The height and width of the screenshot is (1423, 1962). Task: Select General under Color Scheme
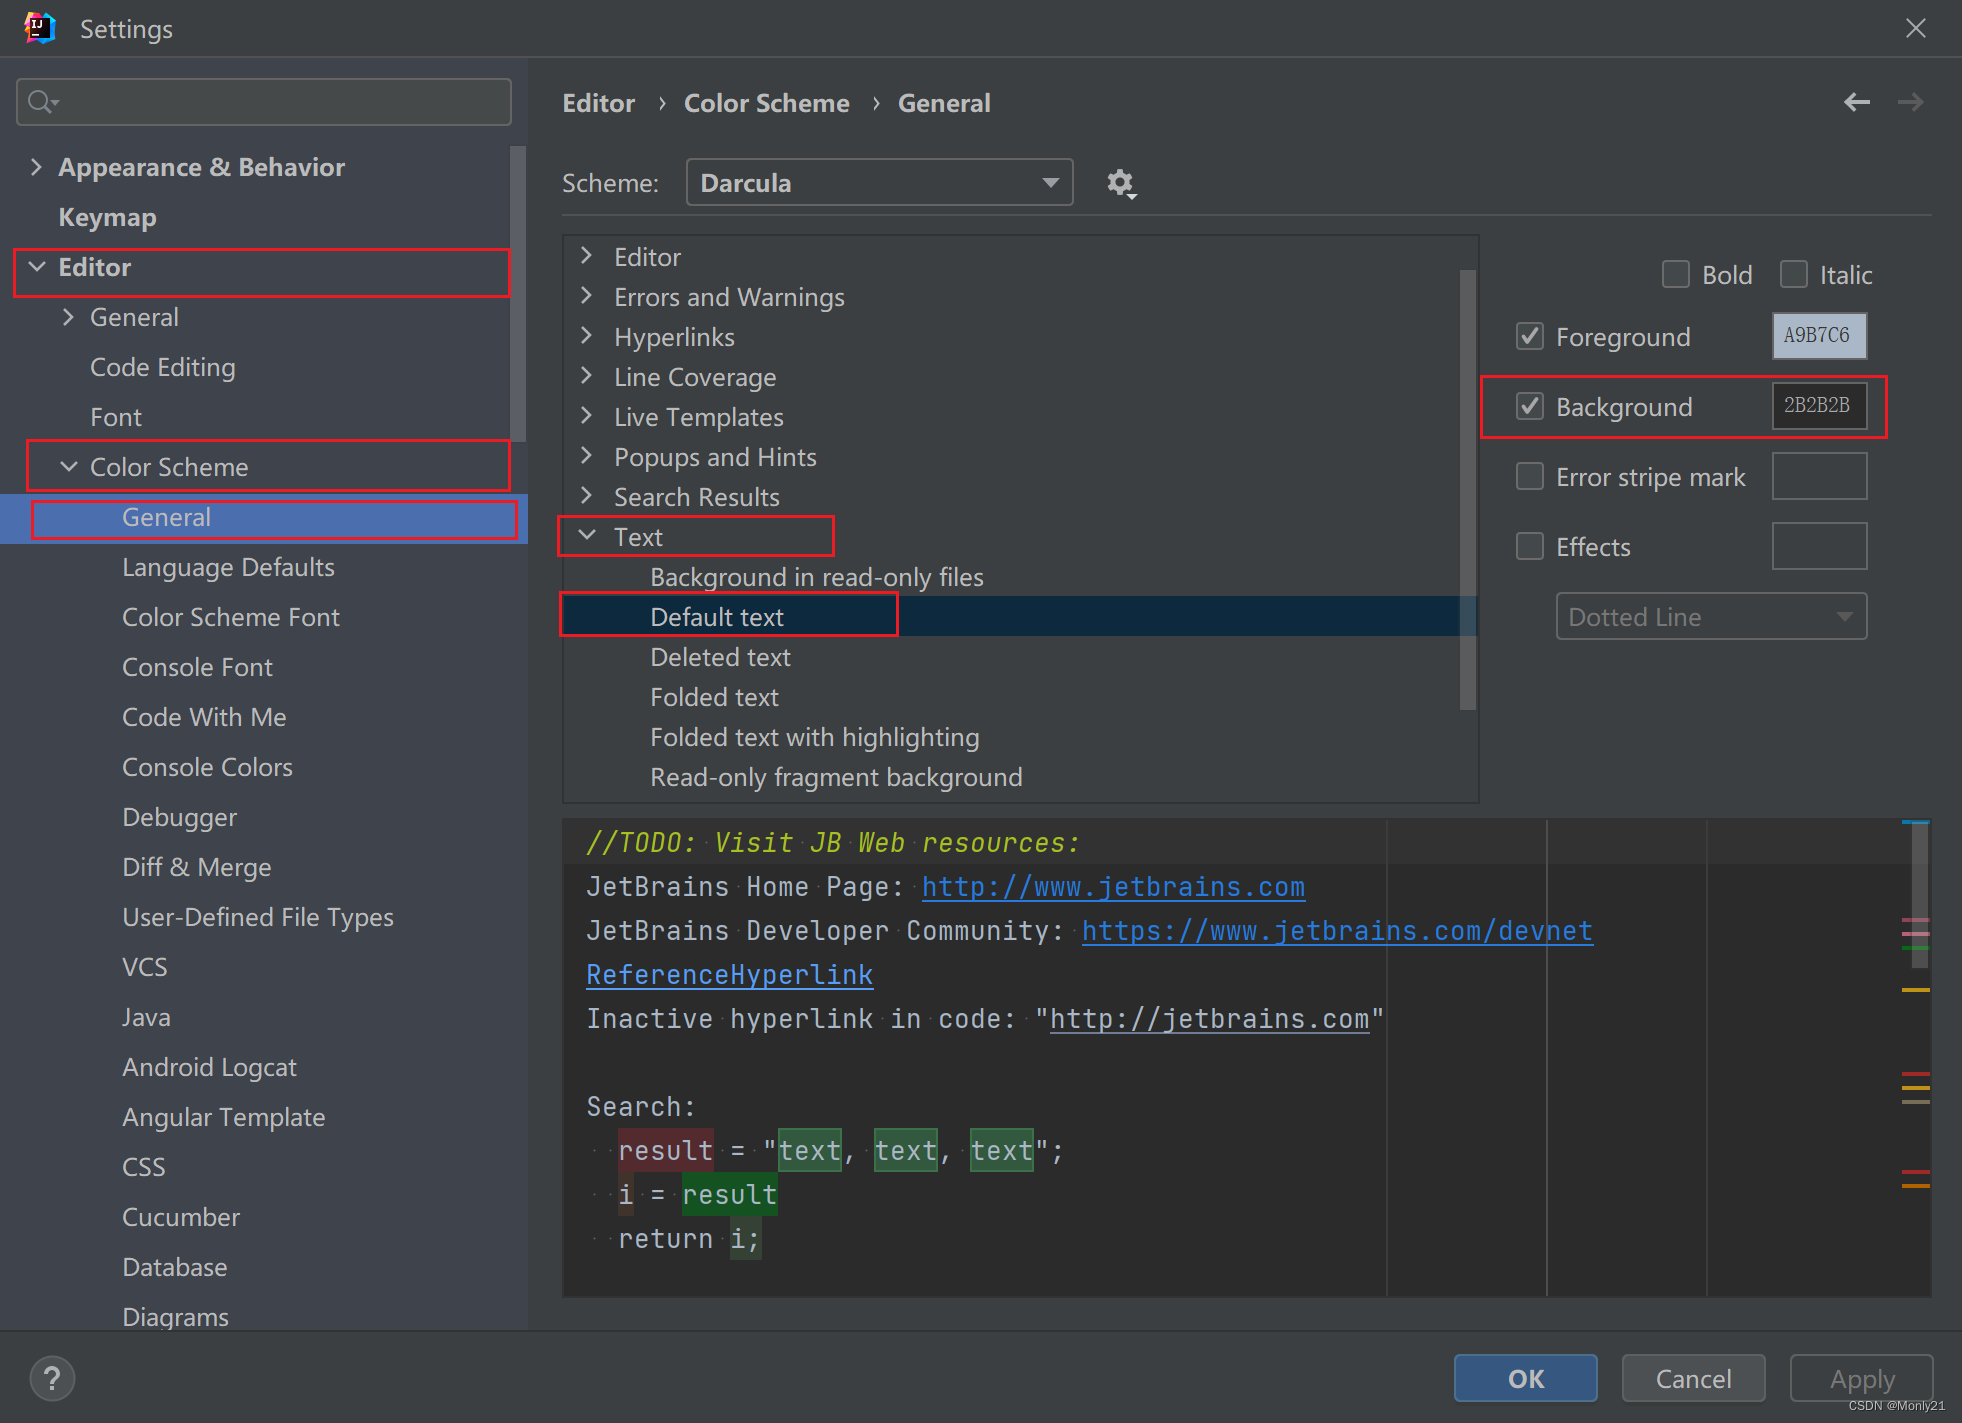(x=166, y=517)
